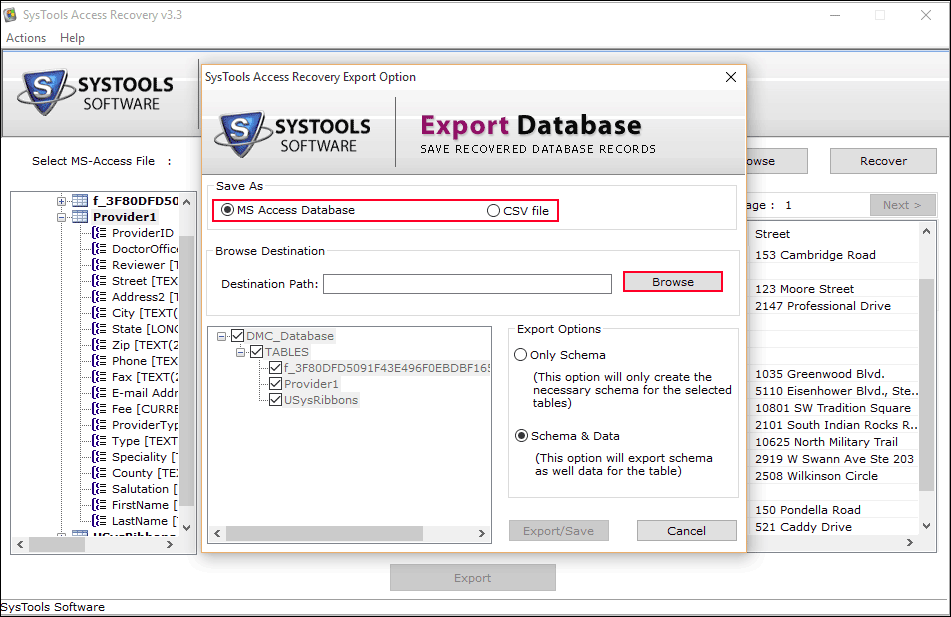The image size is (951, 617).
Task: Click the Zip field icon
Action: pos(99,345)
